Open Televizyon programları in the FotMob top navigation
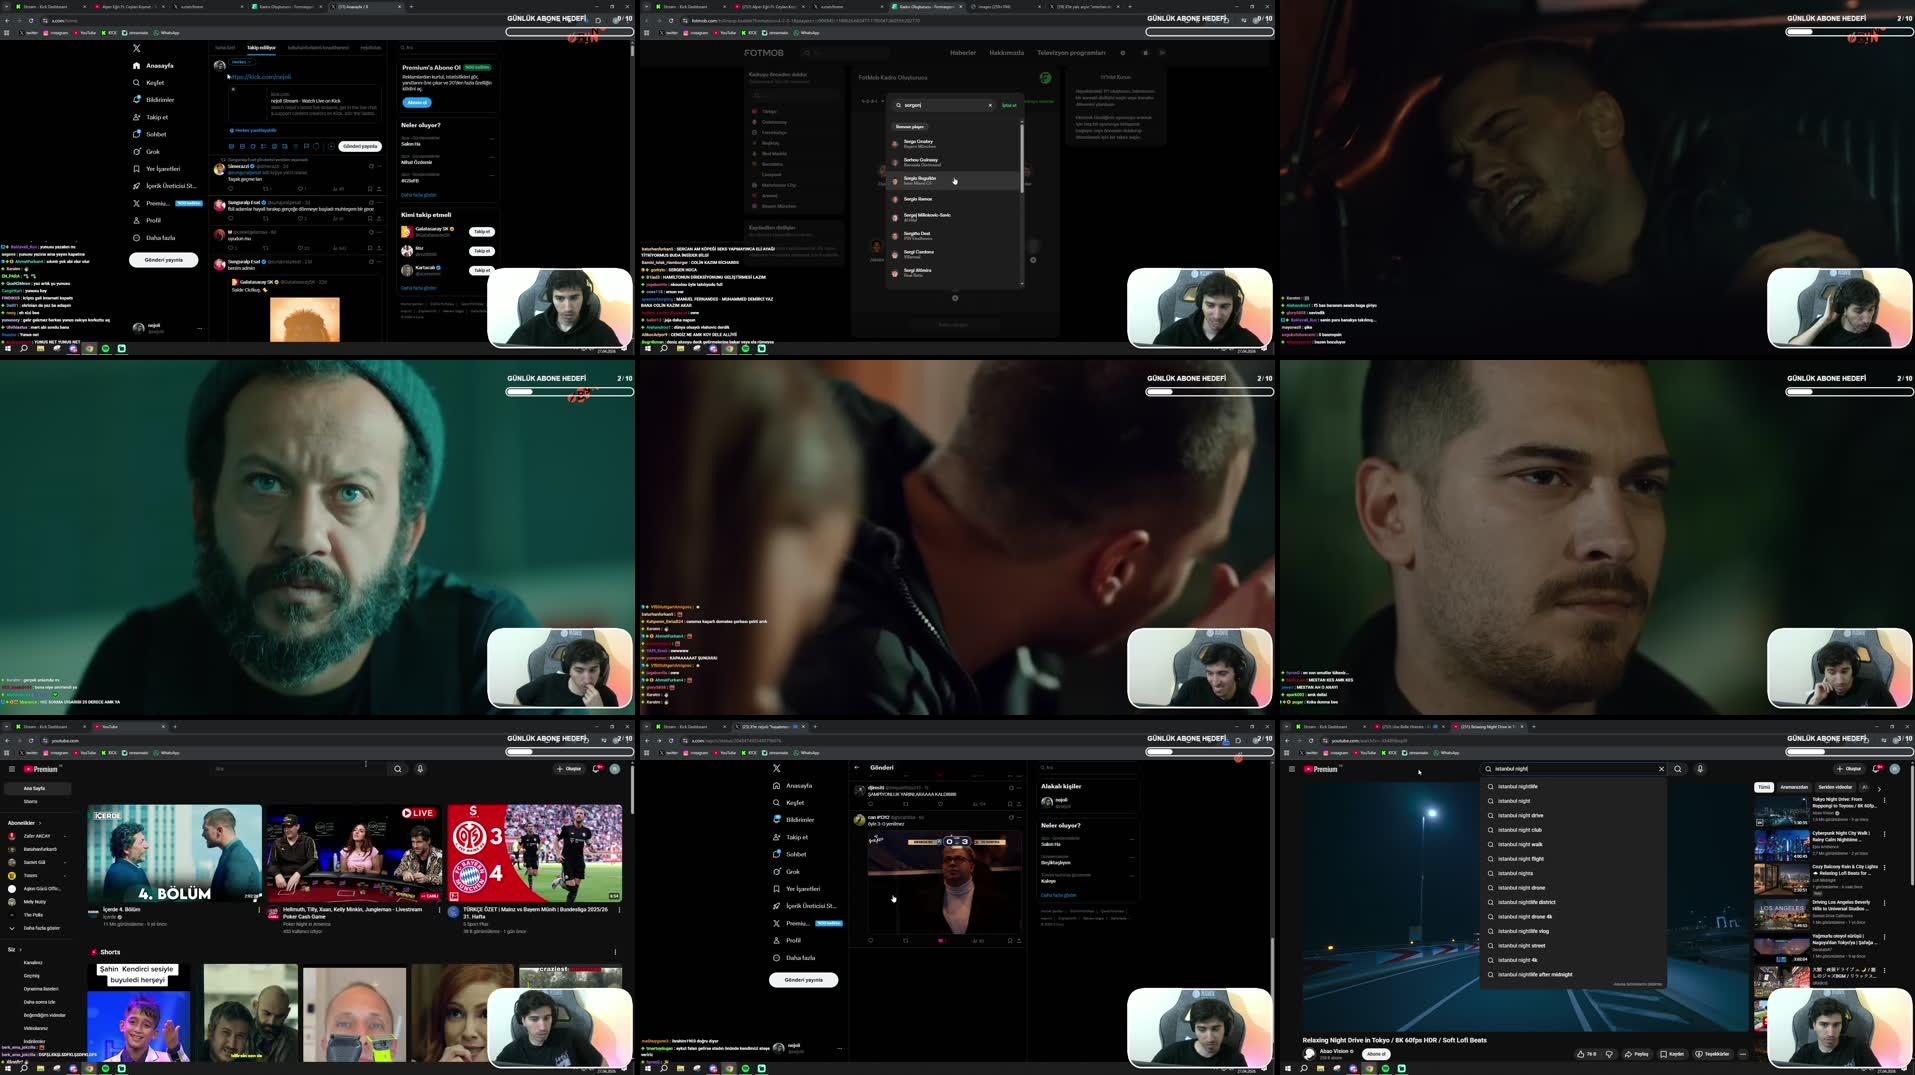The width and height of the screenshot is (1915, 1075). (x=1071, y=53)
